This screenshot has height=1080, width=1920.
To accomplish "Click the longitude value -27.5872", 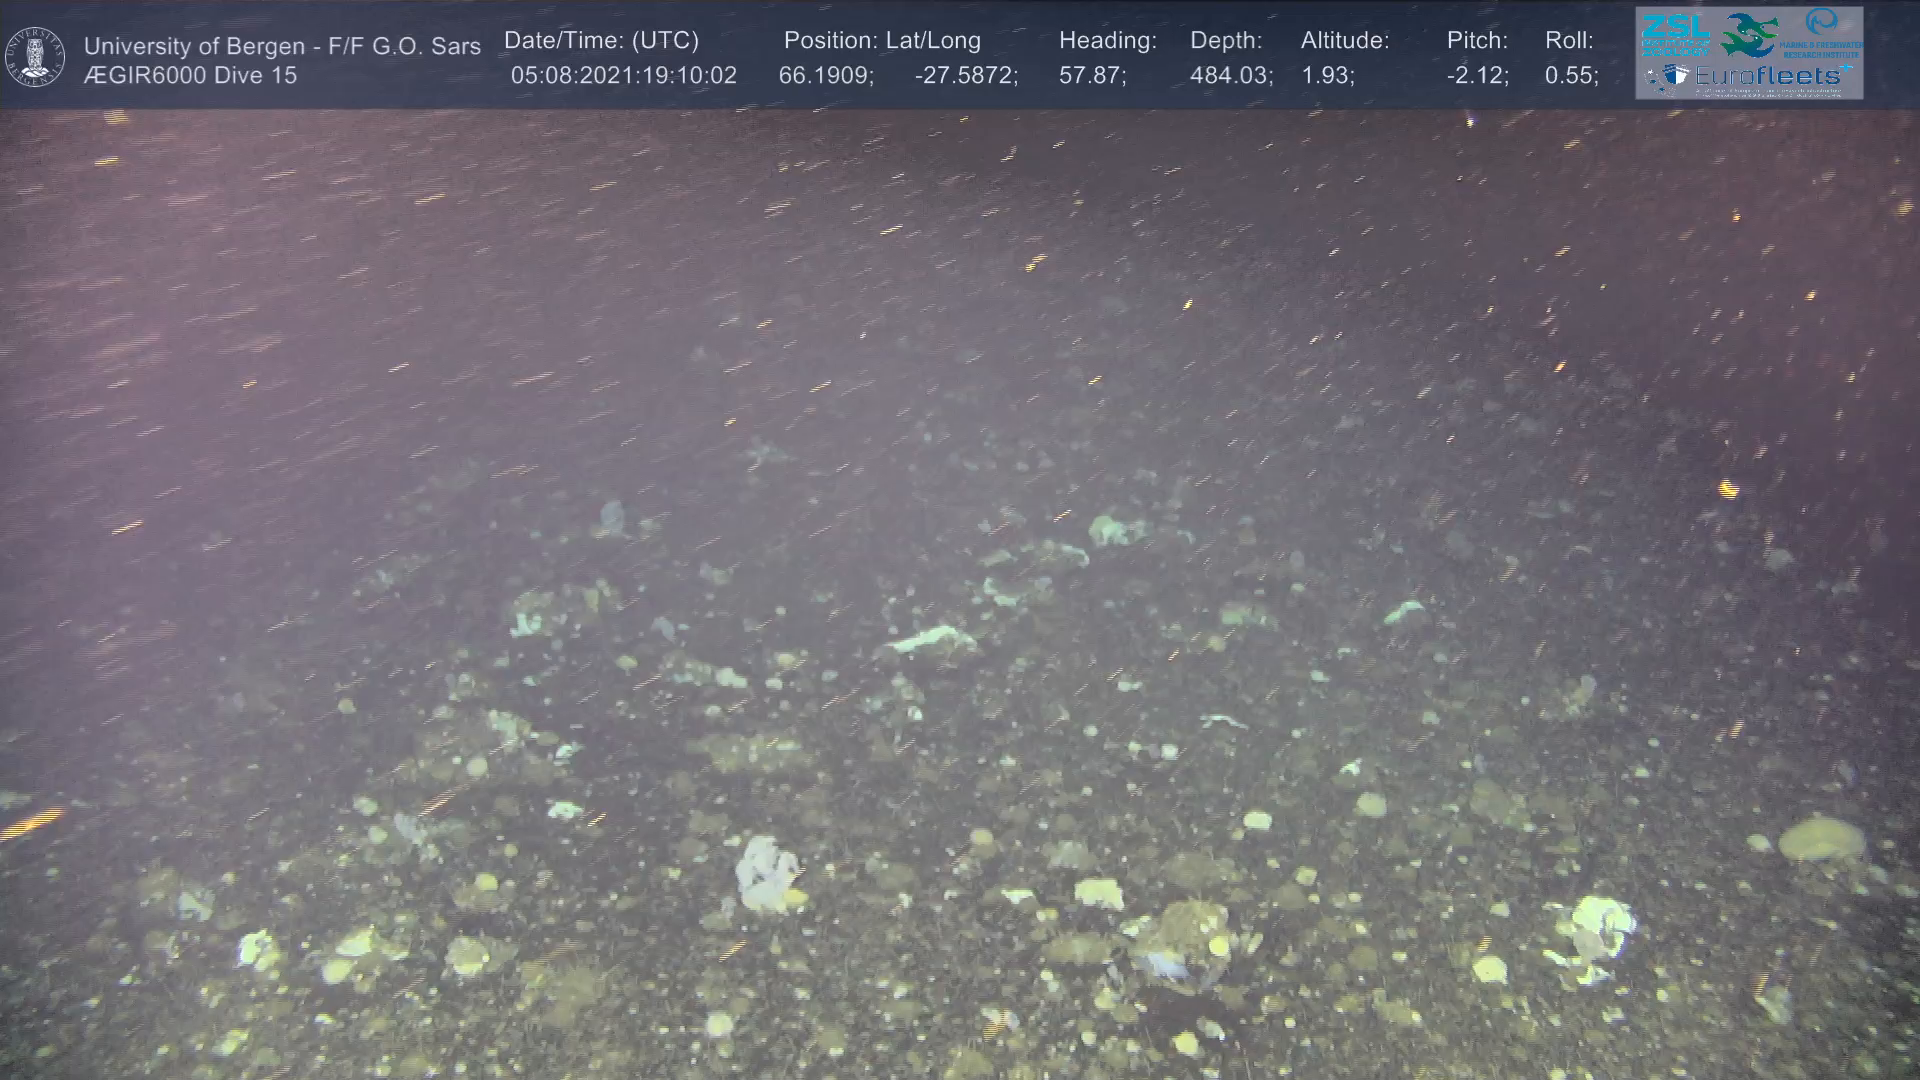I will pos(965,76).
